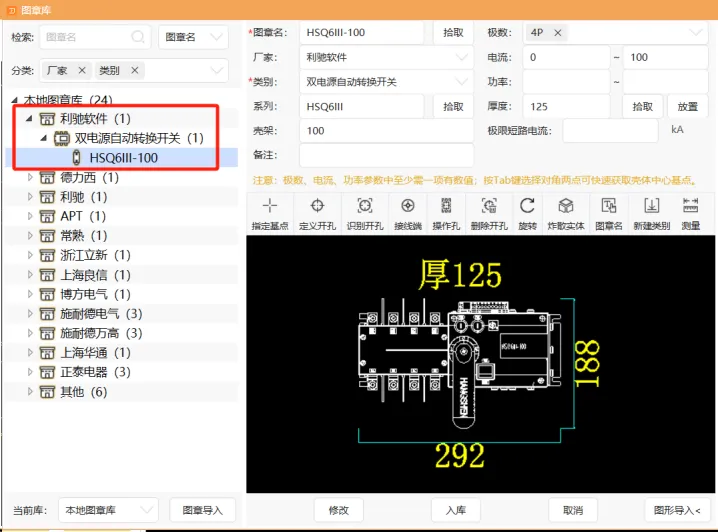718x532 pixels.
Task: Click the switch drawing preview
Action: coord(481,364)
